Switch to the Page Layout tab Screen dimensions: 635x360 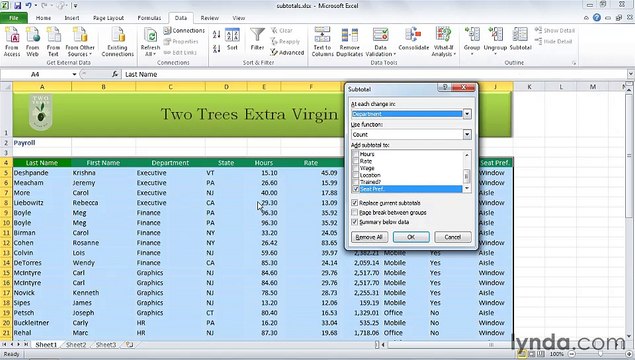[x=108, y=18]
